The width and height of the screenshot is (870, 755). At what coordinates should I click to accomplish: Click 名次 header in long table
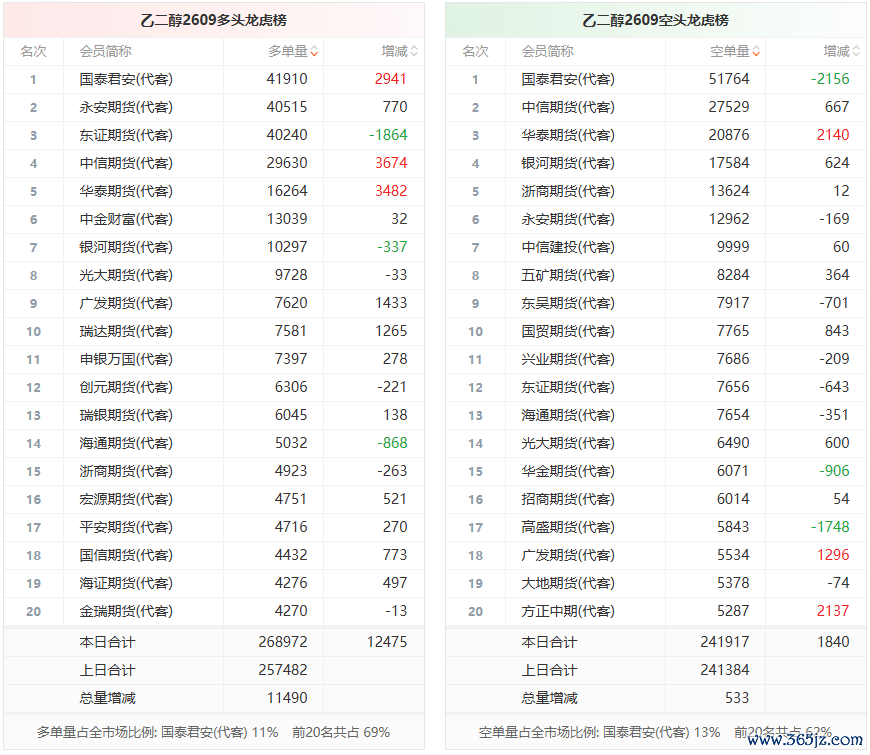[x=33, y=52]
